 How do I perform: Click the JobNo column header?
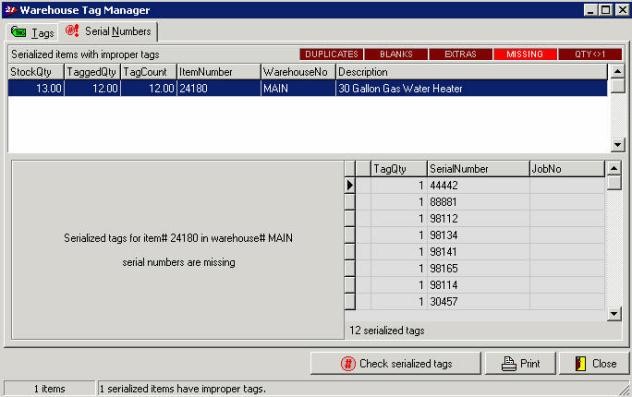[567, 169]
